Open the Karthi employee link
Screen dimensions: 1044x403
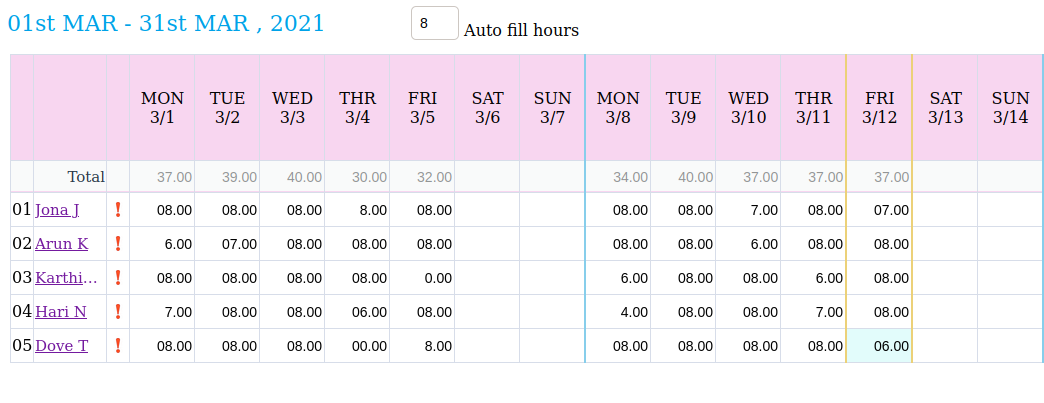pos(67,278)
